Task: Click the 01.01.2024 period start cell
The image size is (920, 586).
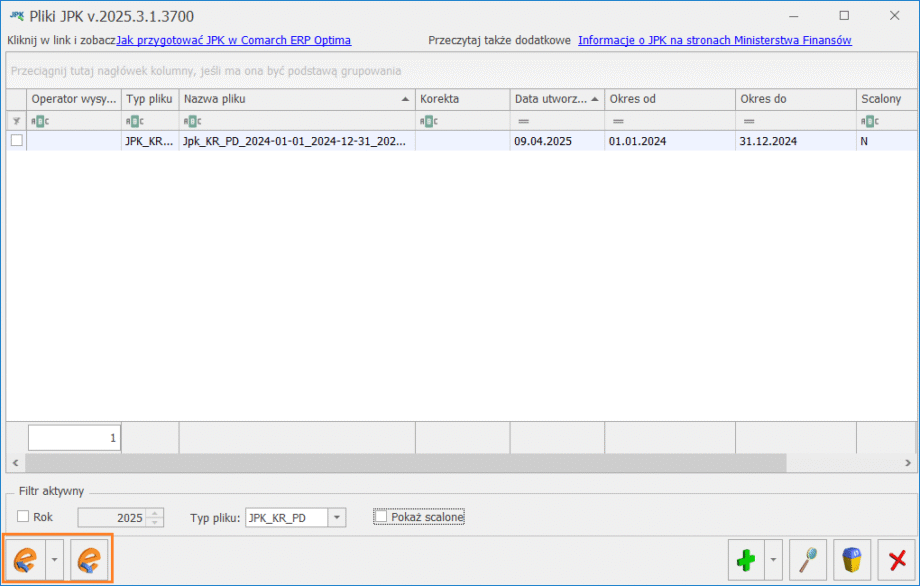Action: [x=669, y=141]
